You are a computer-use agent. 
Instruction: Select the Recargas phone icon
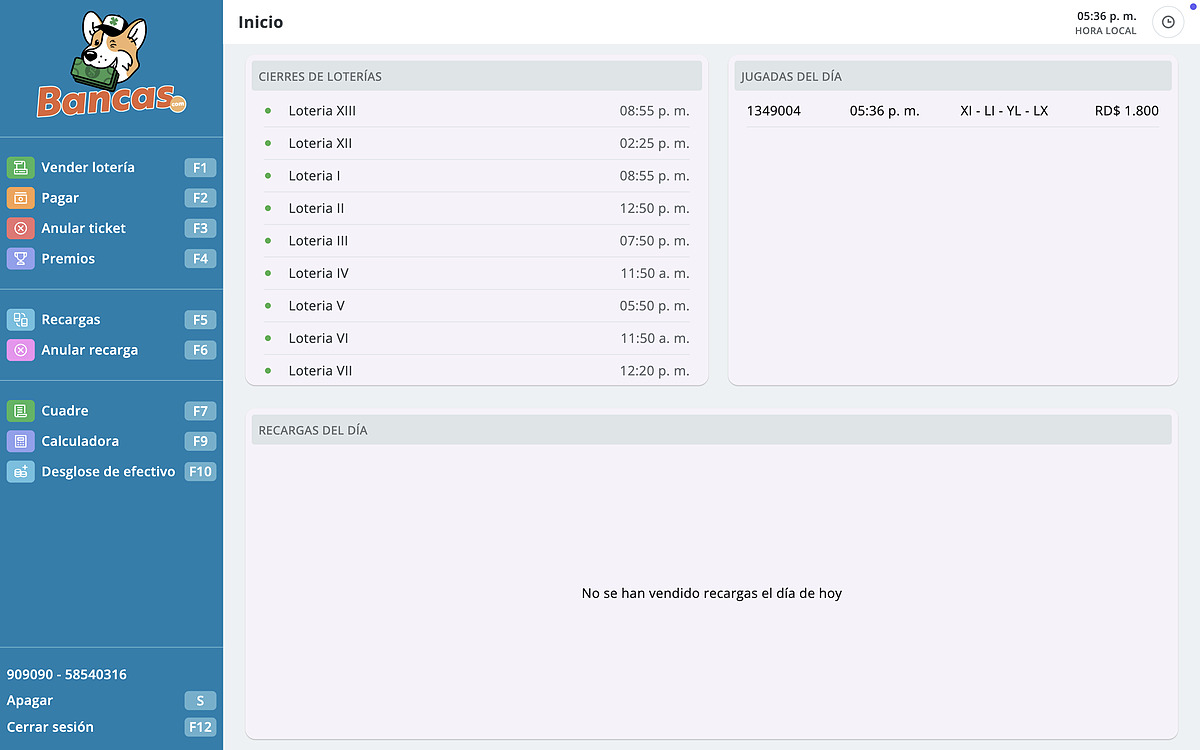click(x=22, y=319)
